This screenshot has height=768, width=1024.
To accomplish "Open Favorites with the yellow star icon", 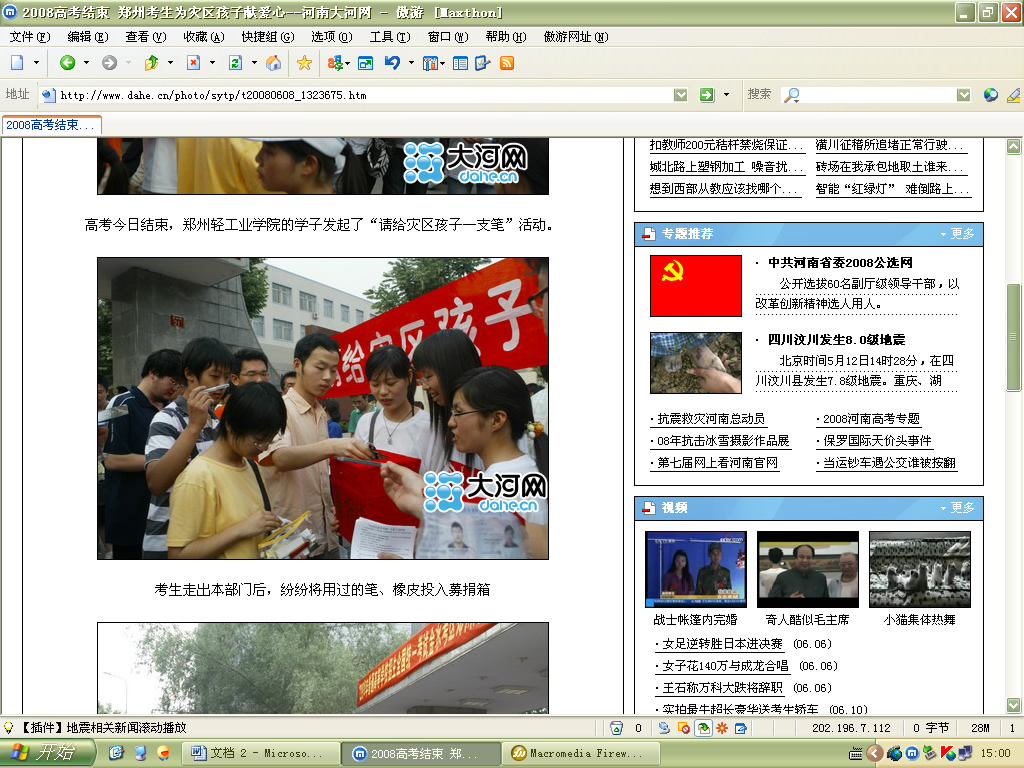I will tap(304, 63).
